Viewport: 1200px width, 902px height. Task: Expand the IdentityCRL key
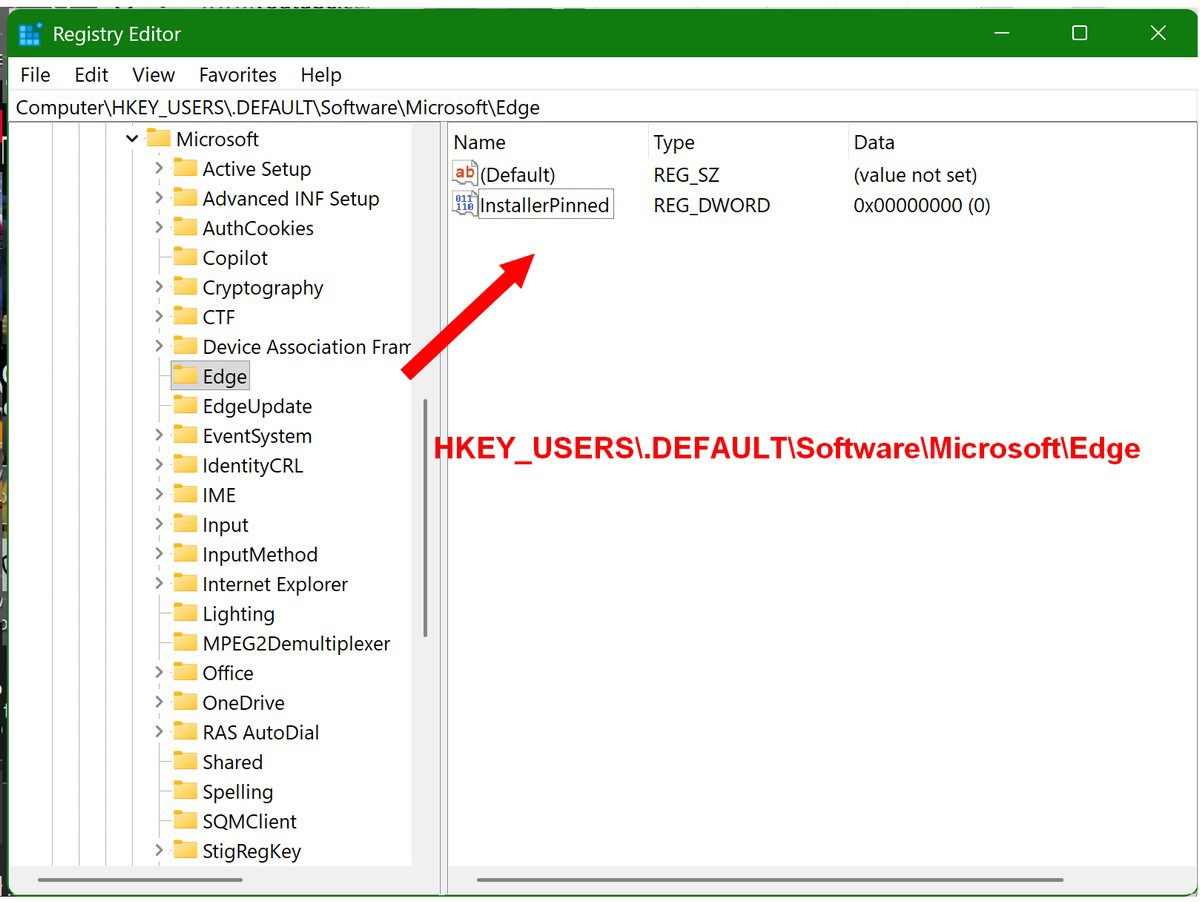(159, 465)
